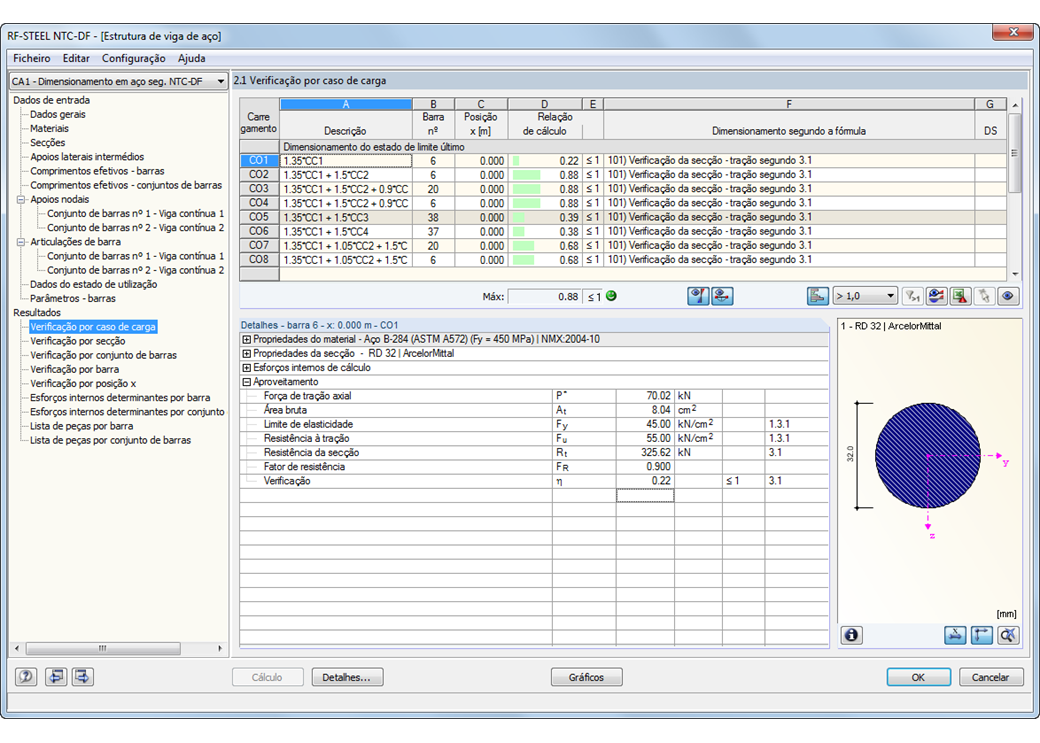Export table to Excel icon
Viewport: 1040px width, 743px height.
(960, 297)
